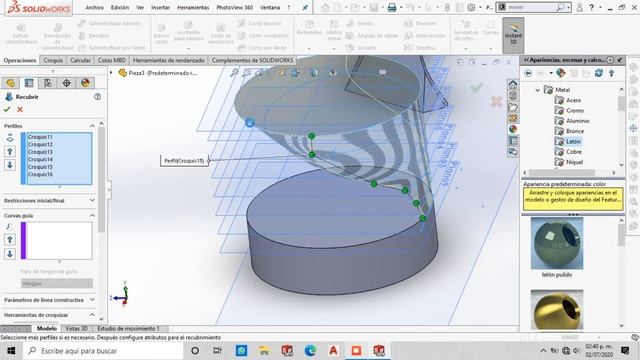The image size is (640, 360).
Task: Open the Archivo menu
Action: coord(94,7)
